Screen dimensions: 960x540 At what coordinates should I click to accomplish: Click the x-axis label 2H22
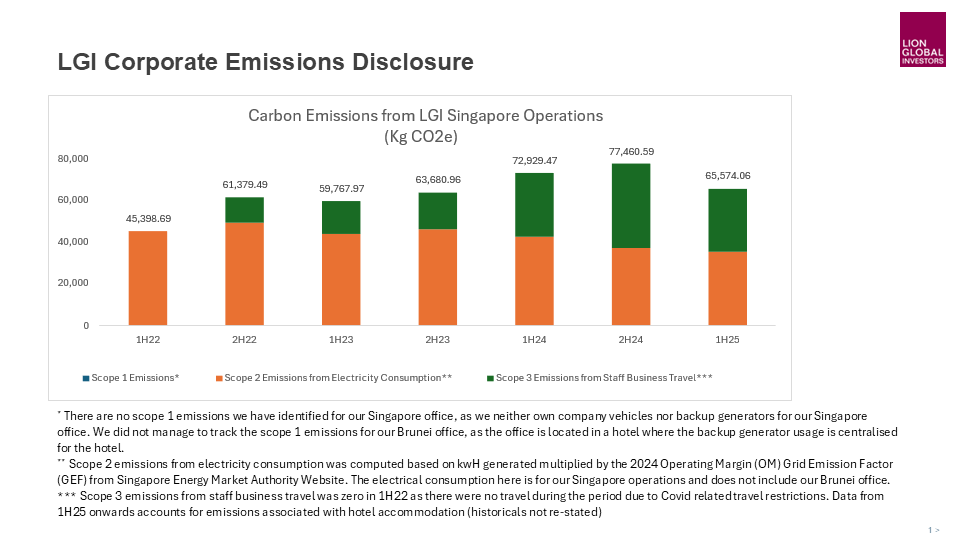244,340
